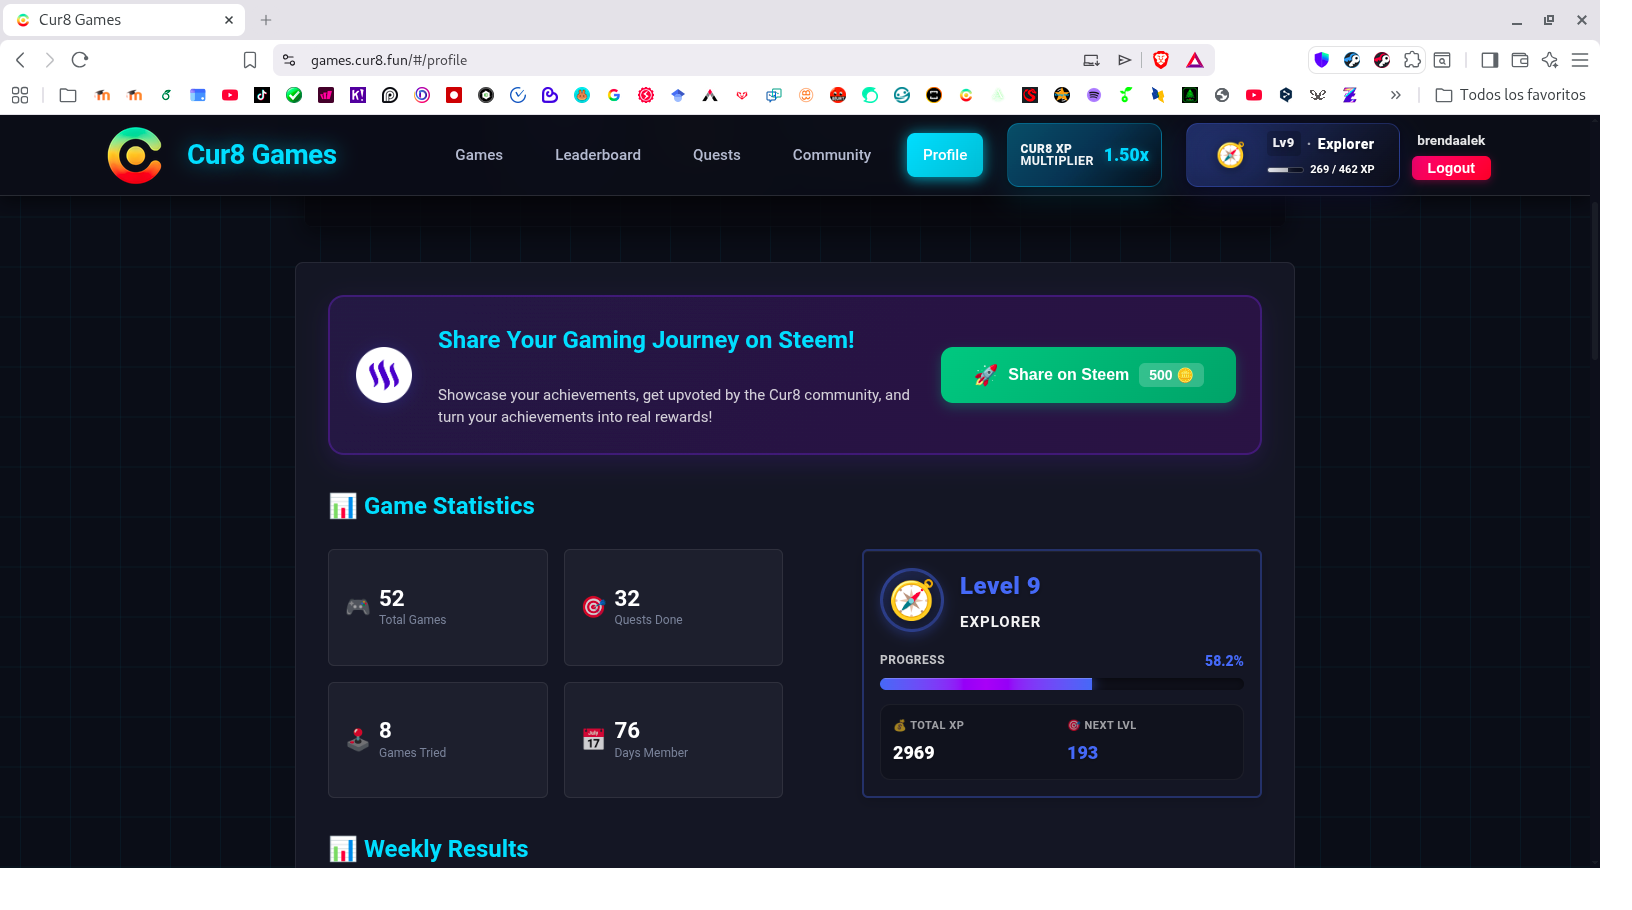The height and width of the screenshot is (910, 1632).
Task: Bookmark this page with the bookmark icon
Action: (250, 60)
